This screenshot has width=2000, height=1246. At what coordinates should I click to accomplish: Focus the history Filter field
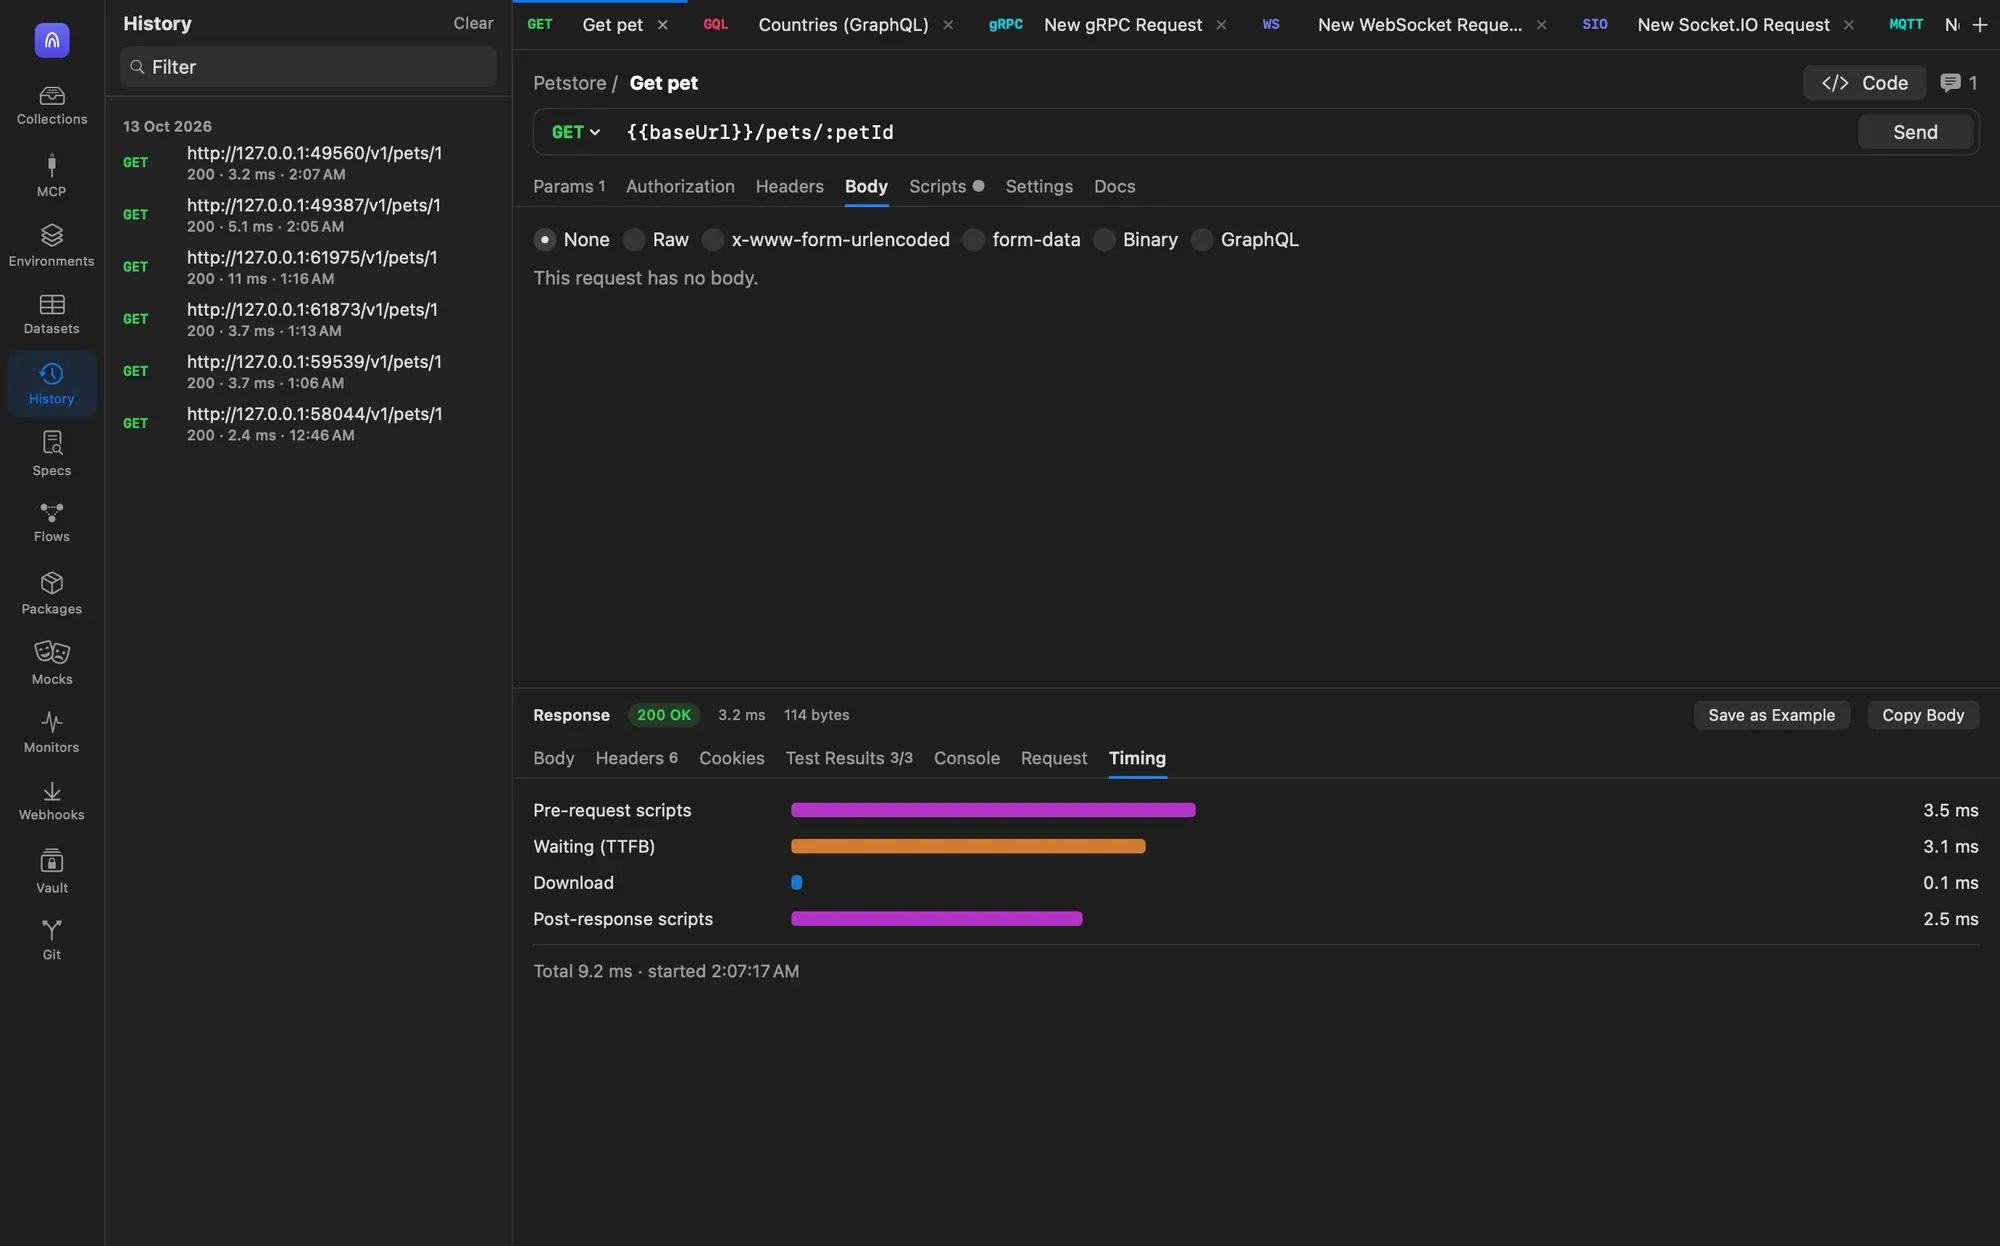click(x=308, y=67)
